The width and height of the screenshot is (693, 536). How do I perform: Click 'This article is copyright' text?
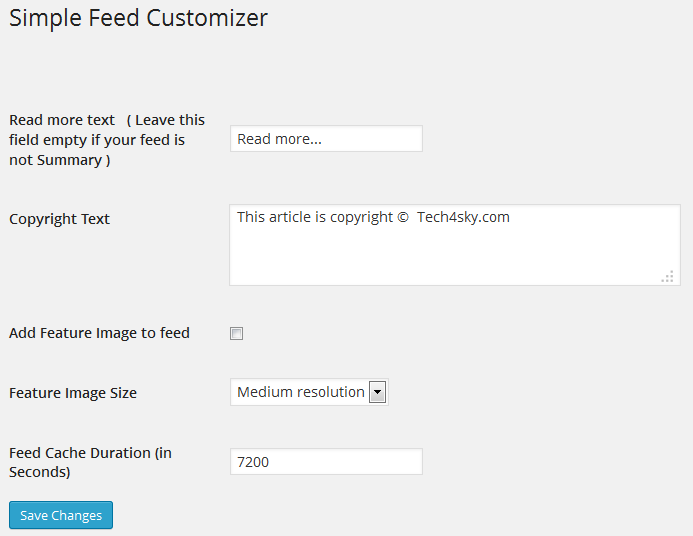click(315, 217)
